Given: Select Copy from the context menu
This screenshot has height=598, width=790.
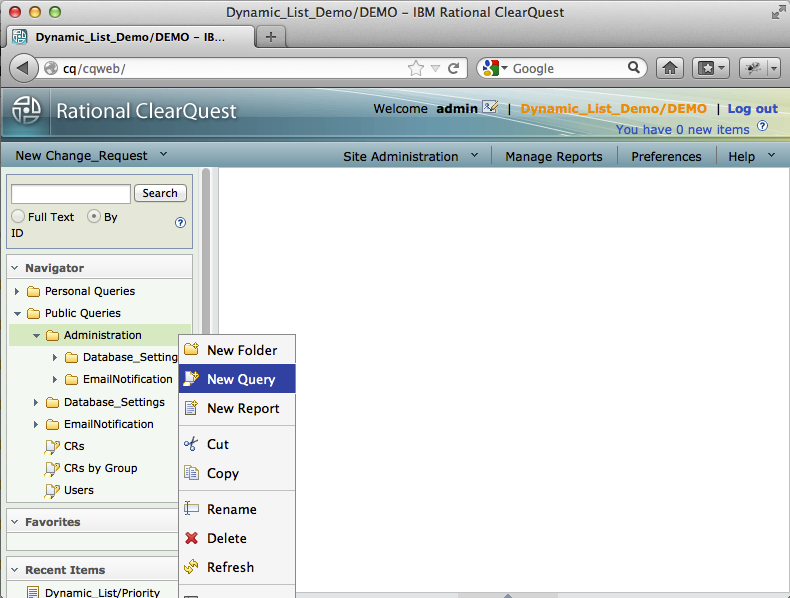Looking at the screenshot, I should coord(237,473).
